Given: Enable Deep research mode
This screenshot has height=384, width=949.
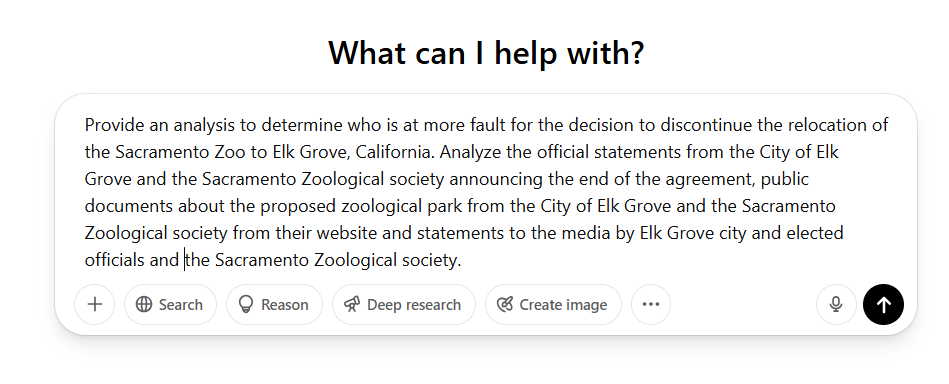Looking at the screenshot, I should point(404,305).
